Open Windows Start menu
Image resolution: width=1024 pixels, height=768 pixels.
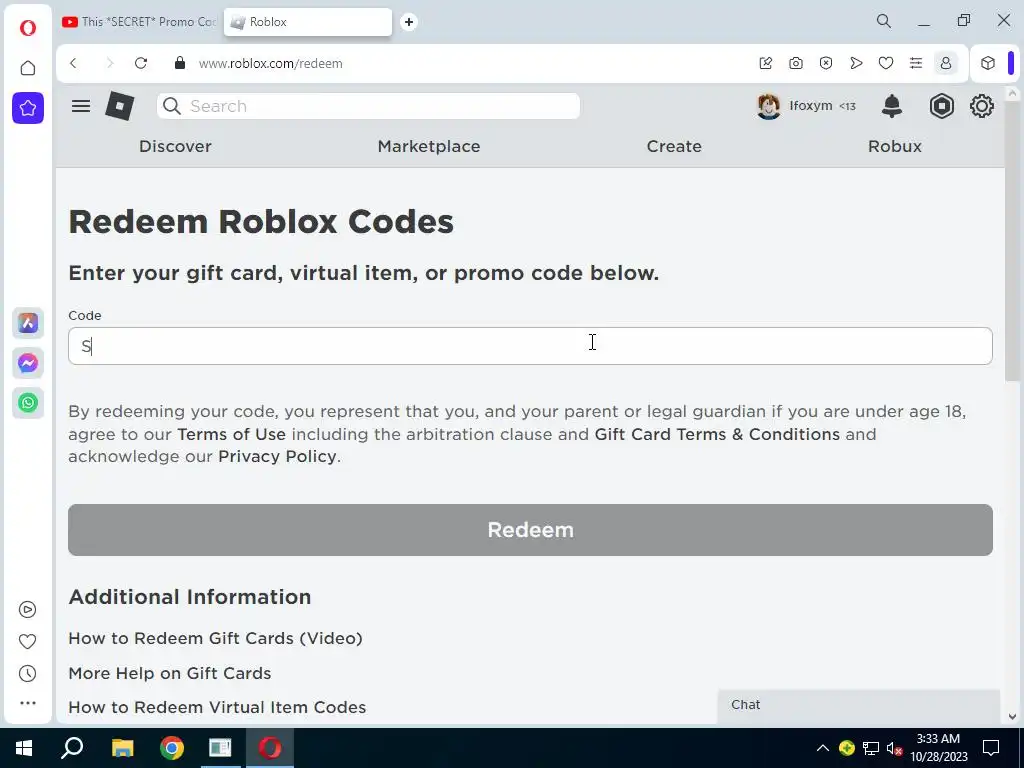(x=24, y=748)
